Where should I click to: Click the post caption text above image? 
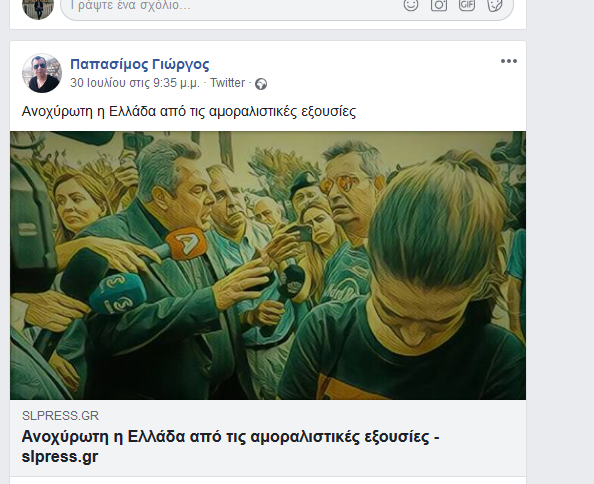tap(189, 112)
